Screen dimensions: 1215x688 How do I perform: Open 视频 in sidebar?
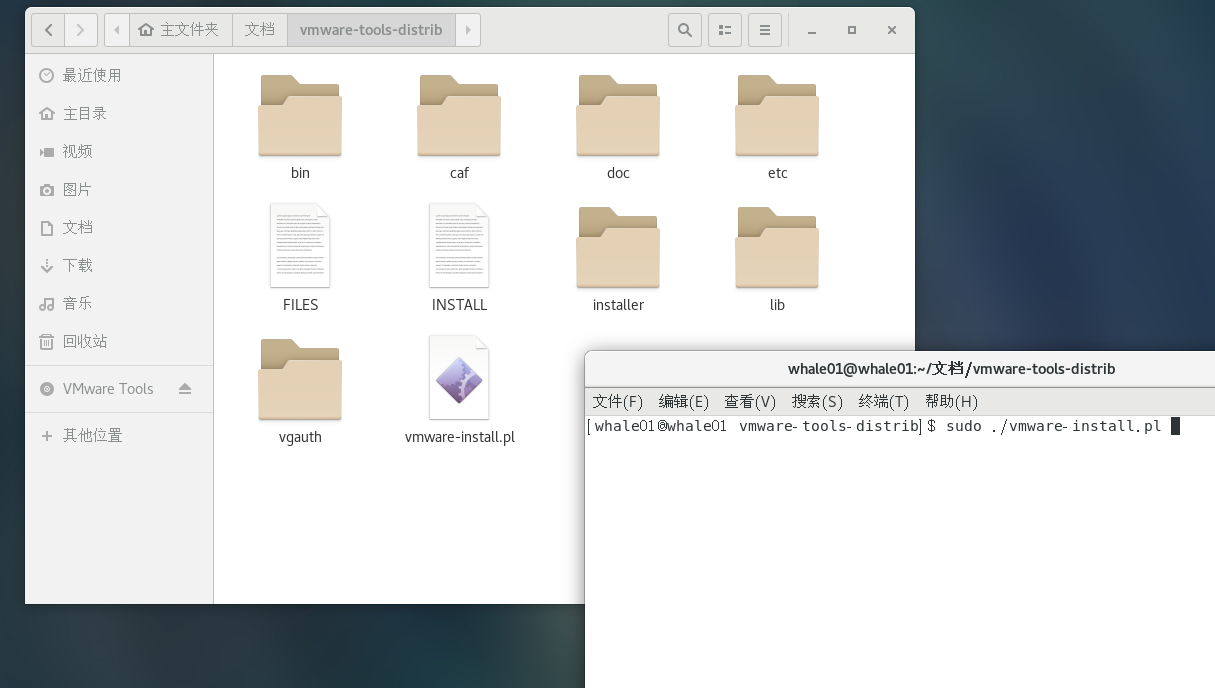119,152
